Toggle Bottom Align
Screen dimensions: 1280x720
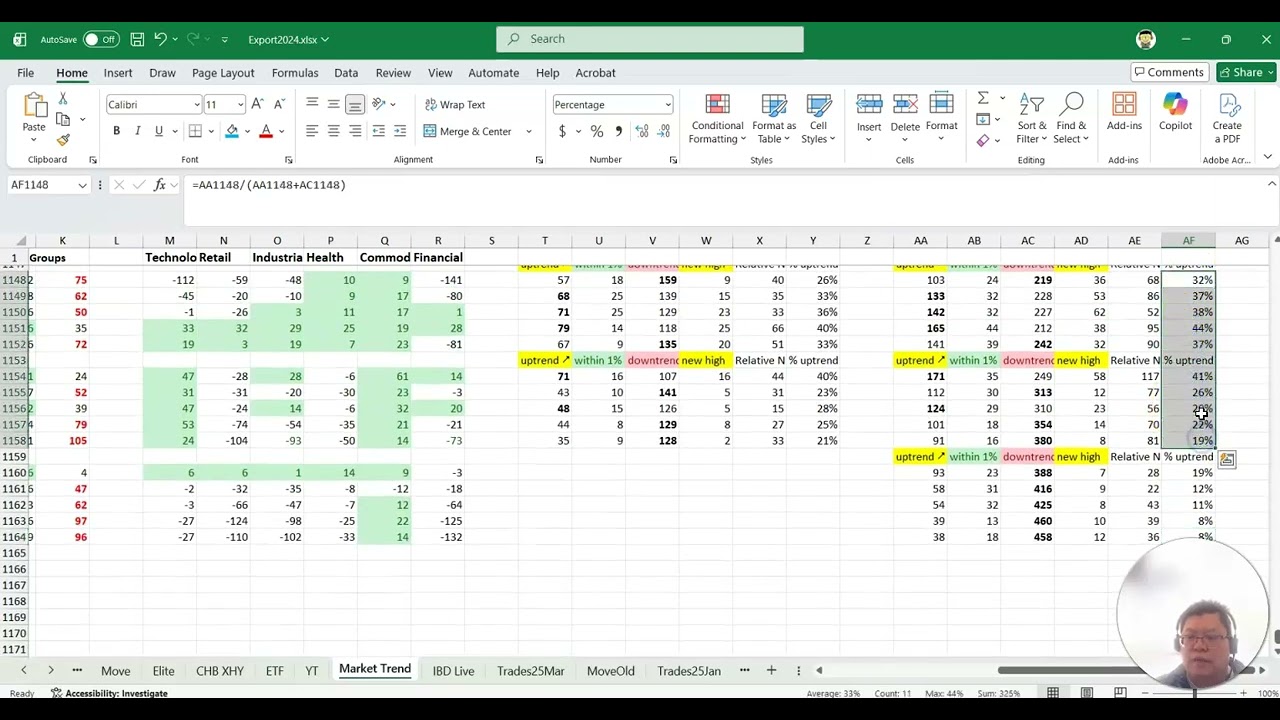click(x=354, y=104)
